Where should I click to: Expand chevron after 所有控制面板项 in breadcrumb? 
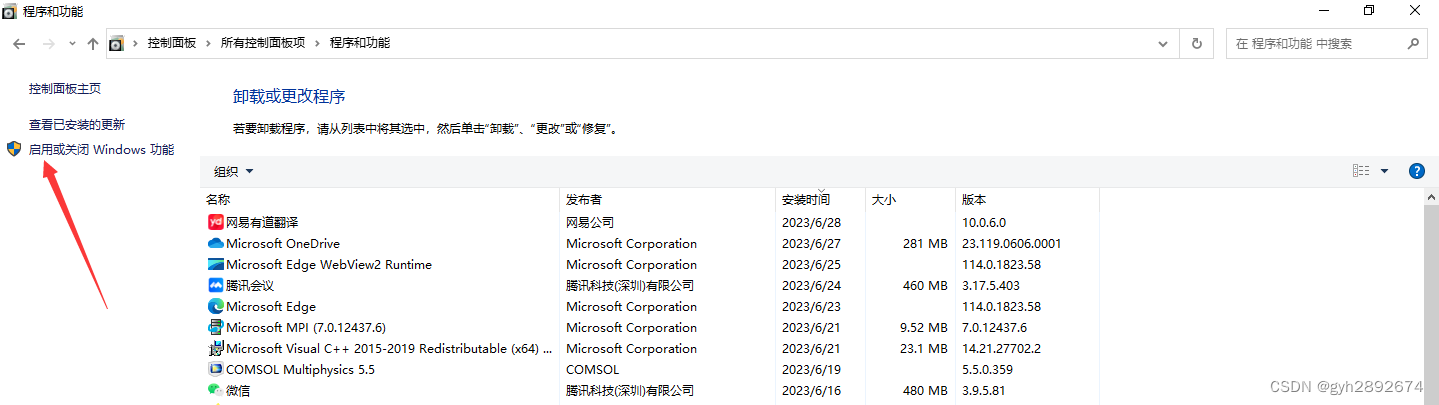pyautogui.click(x=318, y=43)
